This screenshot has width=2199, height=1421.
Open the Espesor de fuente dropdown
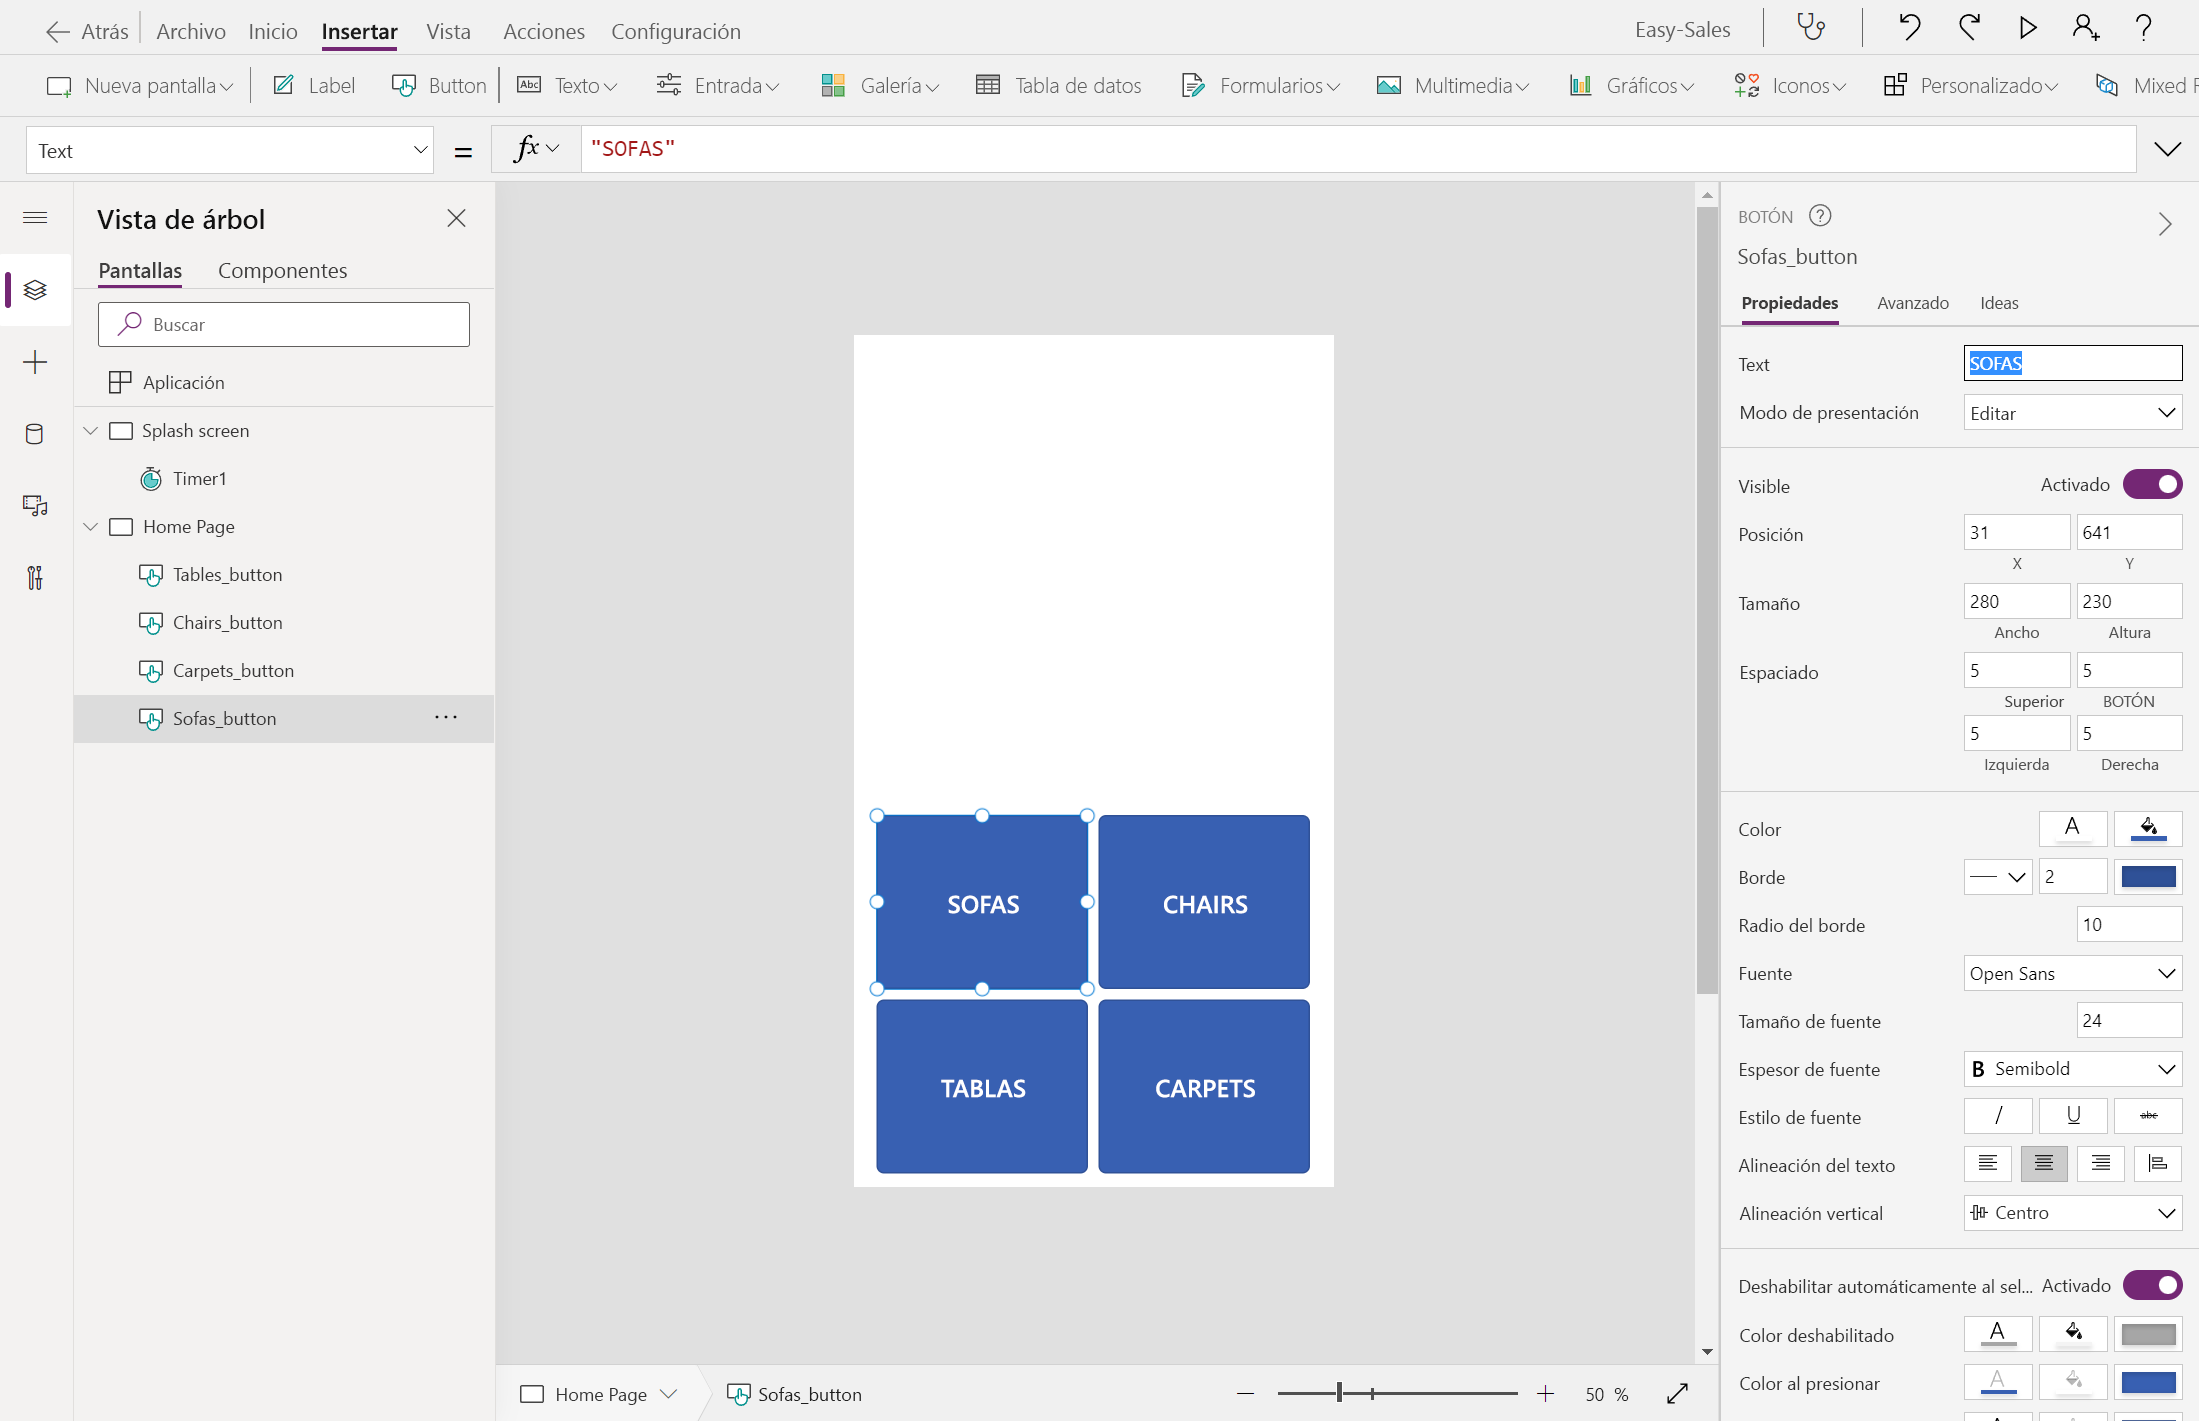2073,1069
